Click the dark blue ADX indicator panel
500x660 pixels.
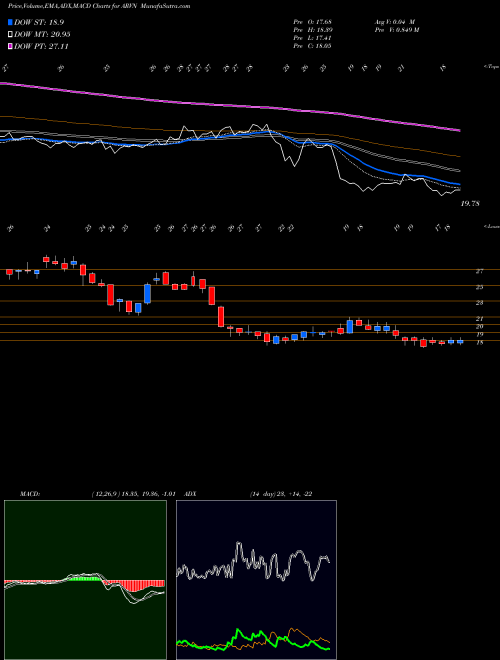pyautogui.click(x=256, y=580)
